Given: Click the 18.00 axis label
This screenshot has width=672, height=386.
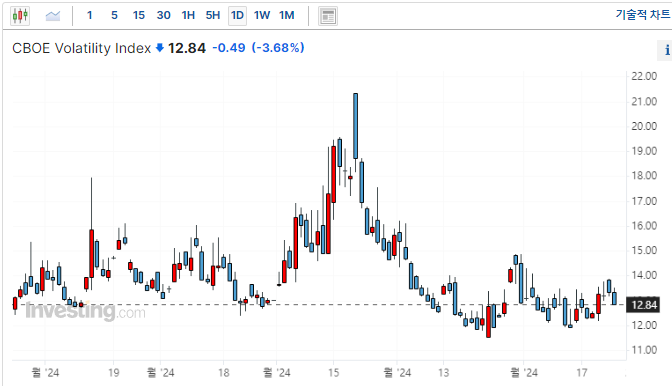Looking at the screenshot, I should [644, 176].
